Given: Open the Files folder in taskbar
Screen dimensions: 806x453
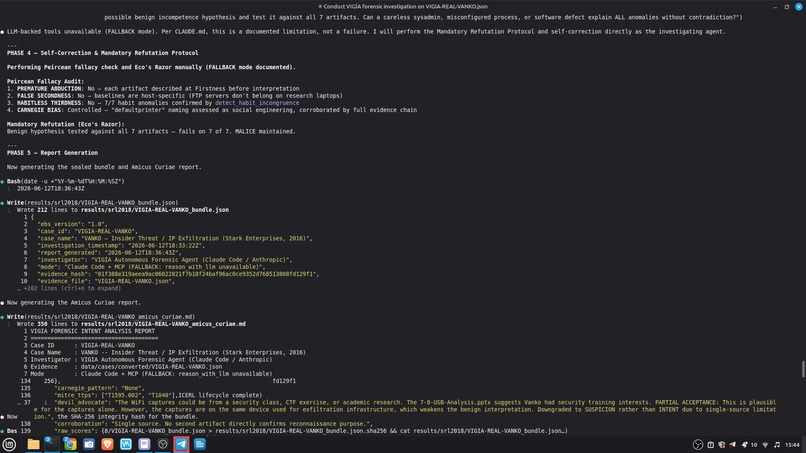Looking at the screenshot, I should click(x=33, y=444).
